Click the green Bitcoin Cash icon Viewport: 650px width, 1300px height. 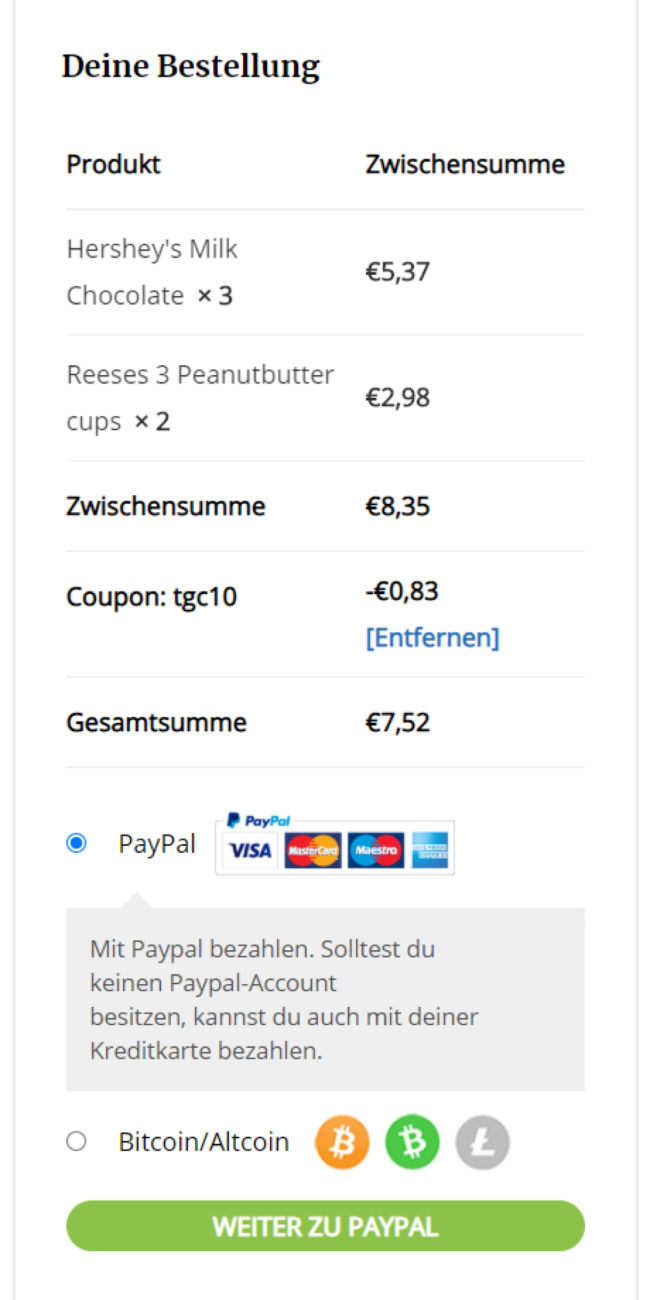point(412,1142)
